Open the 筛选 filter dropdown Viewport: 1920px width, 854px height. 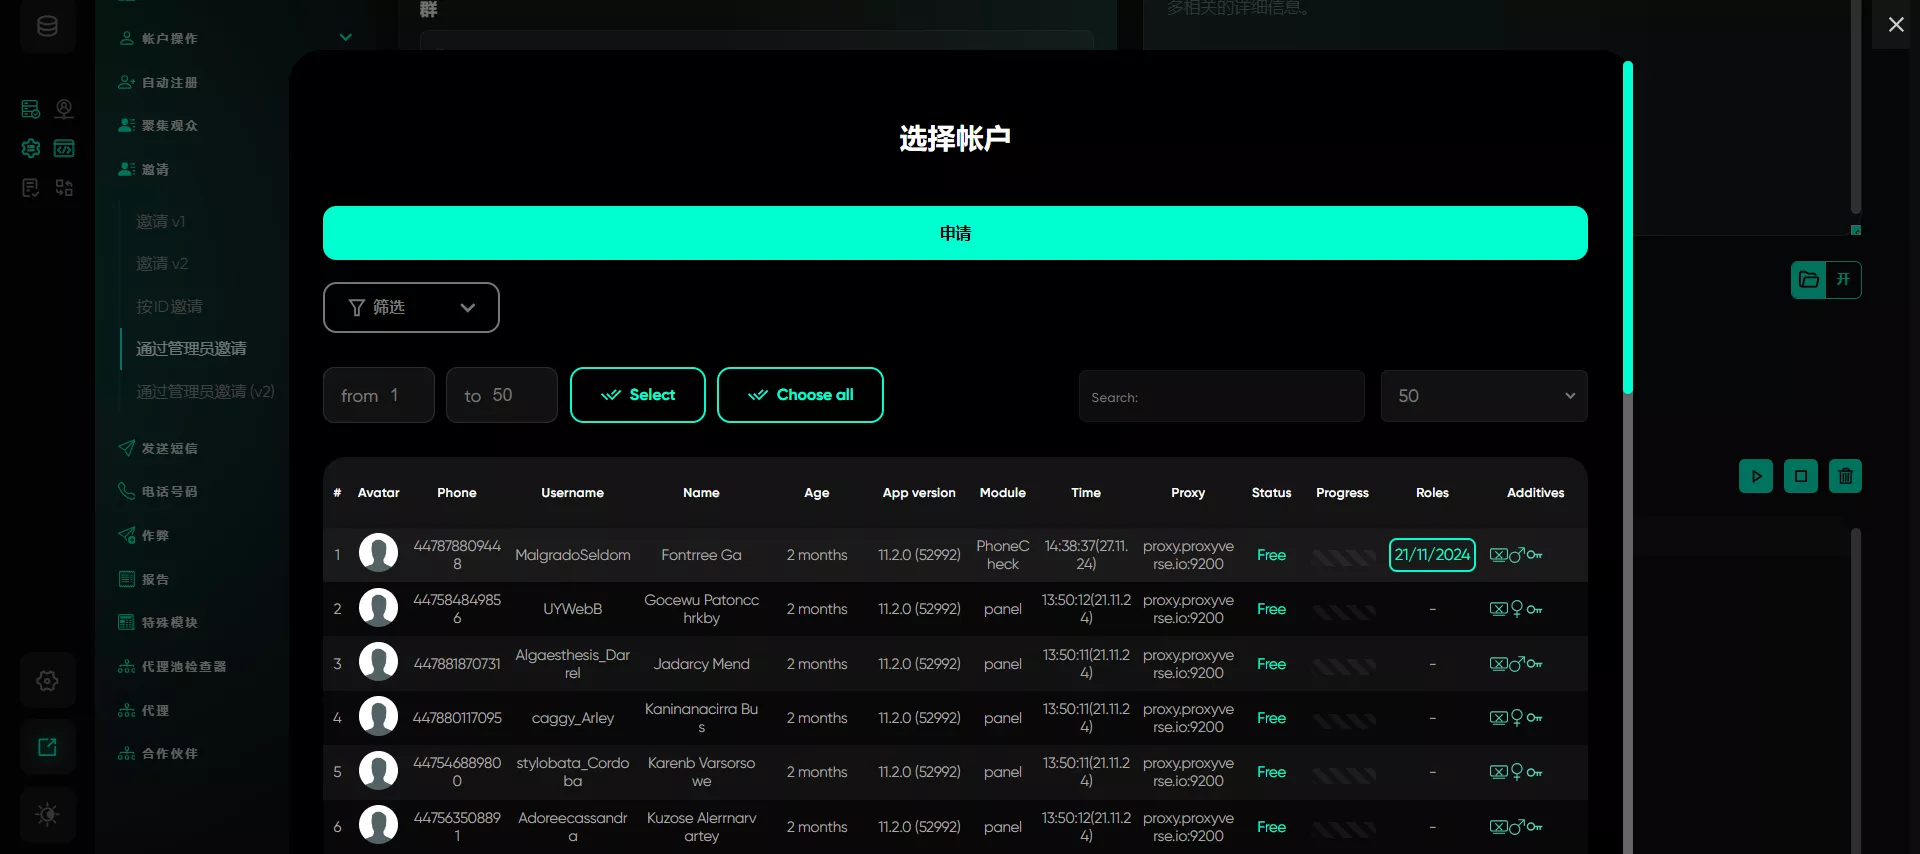coord(411,307)
